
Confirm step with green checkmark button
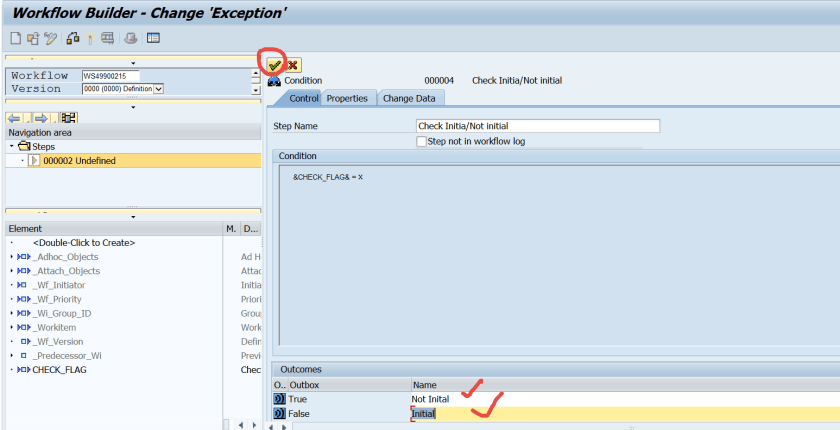click(275, 65)
